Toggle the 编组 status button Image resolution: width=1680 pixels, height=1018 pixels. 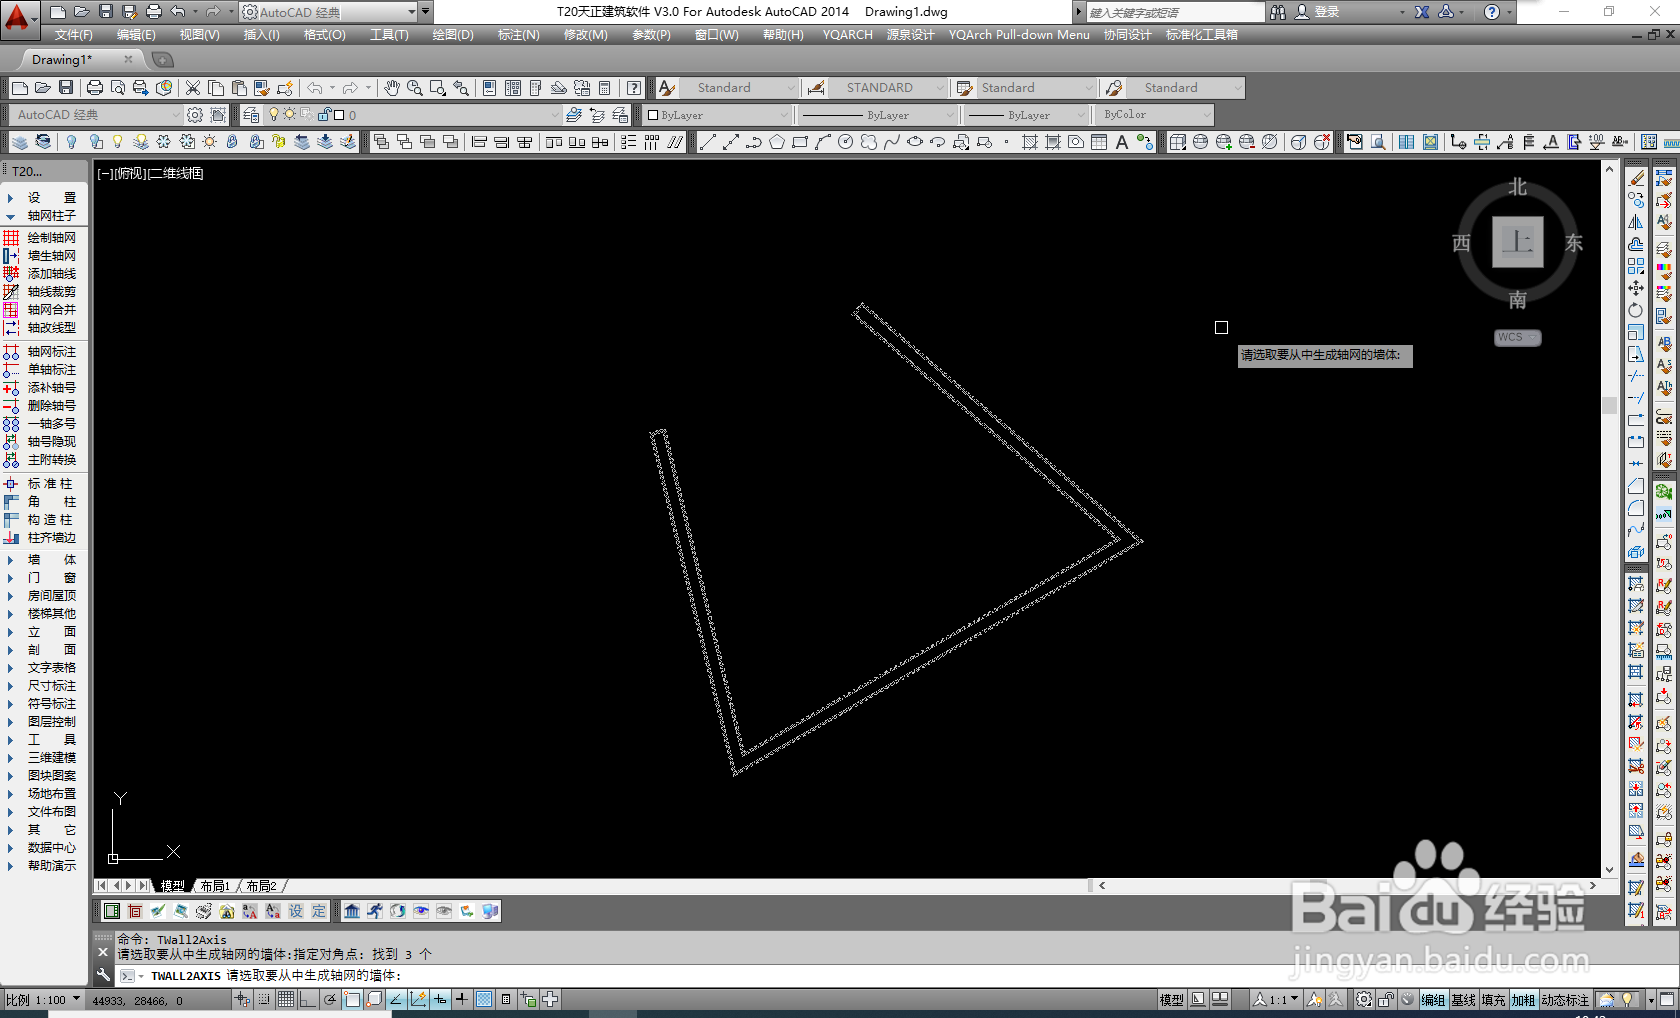[1433, 1000]
